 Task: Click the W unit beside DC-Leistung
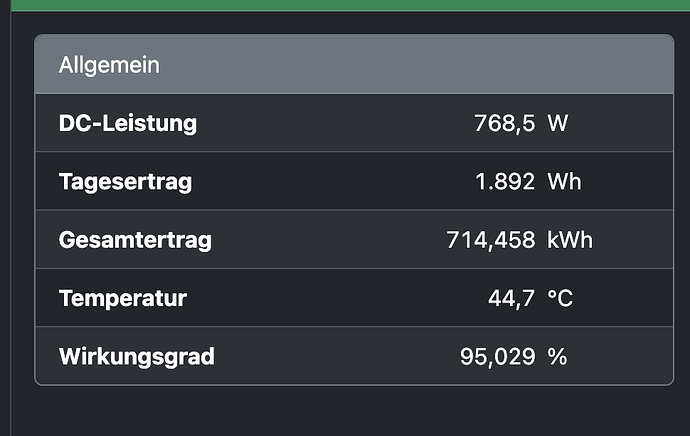(558, 123)
